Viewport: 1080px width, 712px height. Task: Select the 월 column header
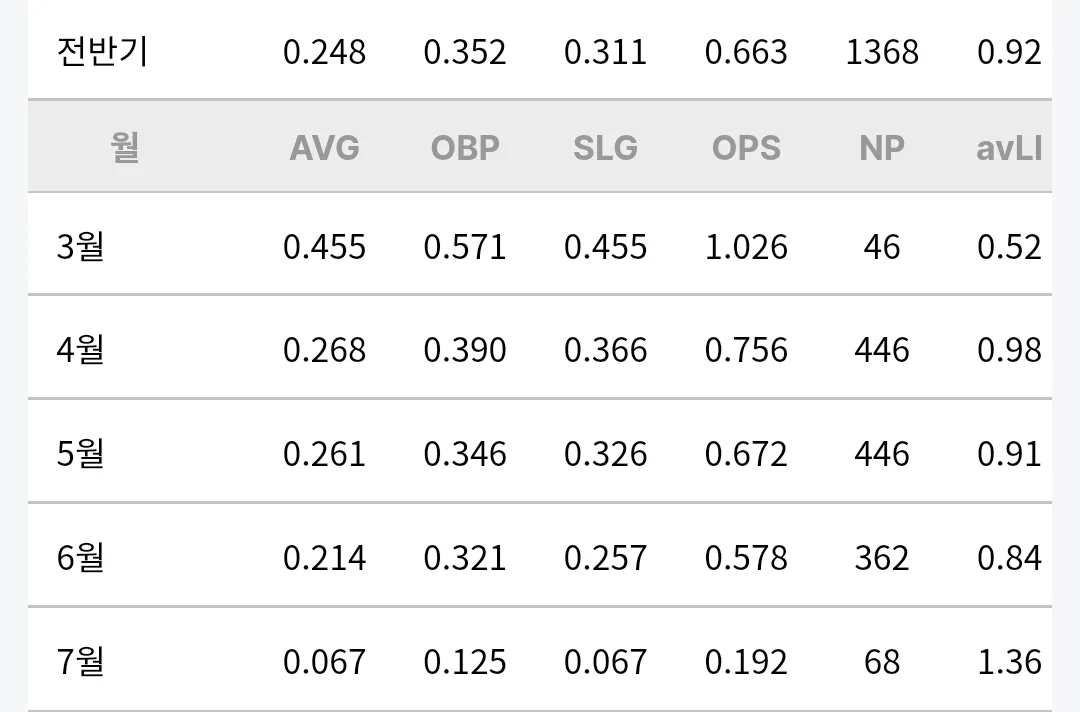[125, 147]
